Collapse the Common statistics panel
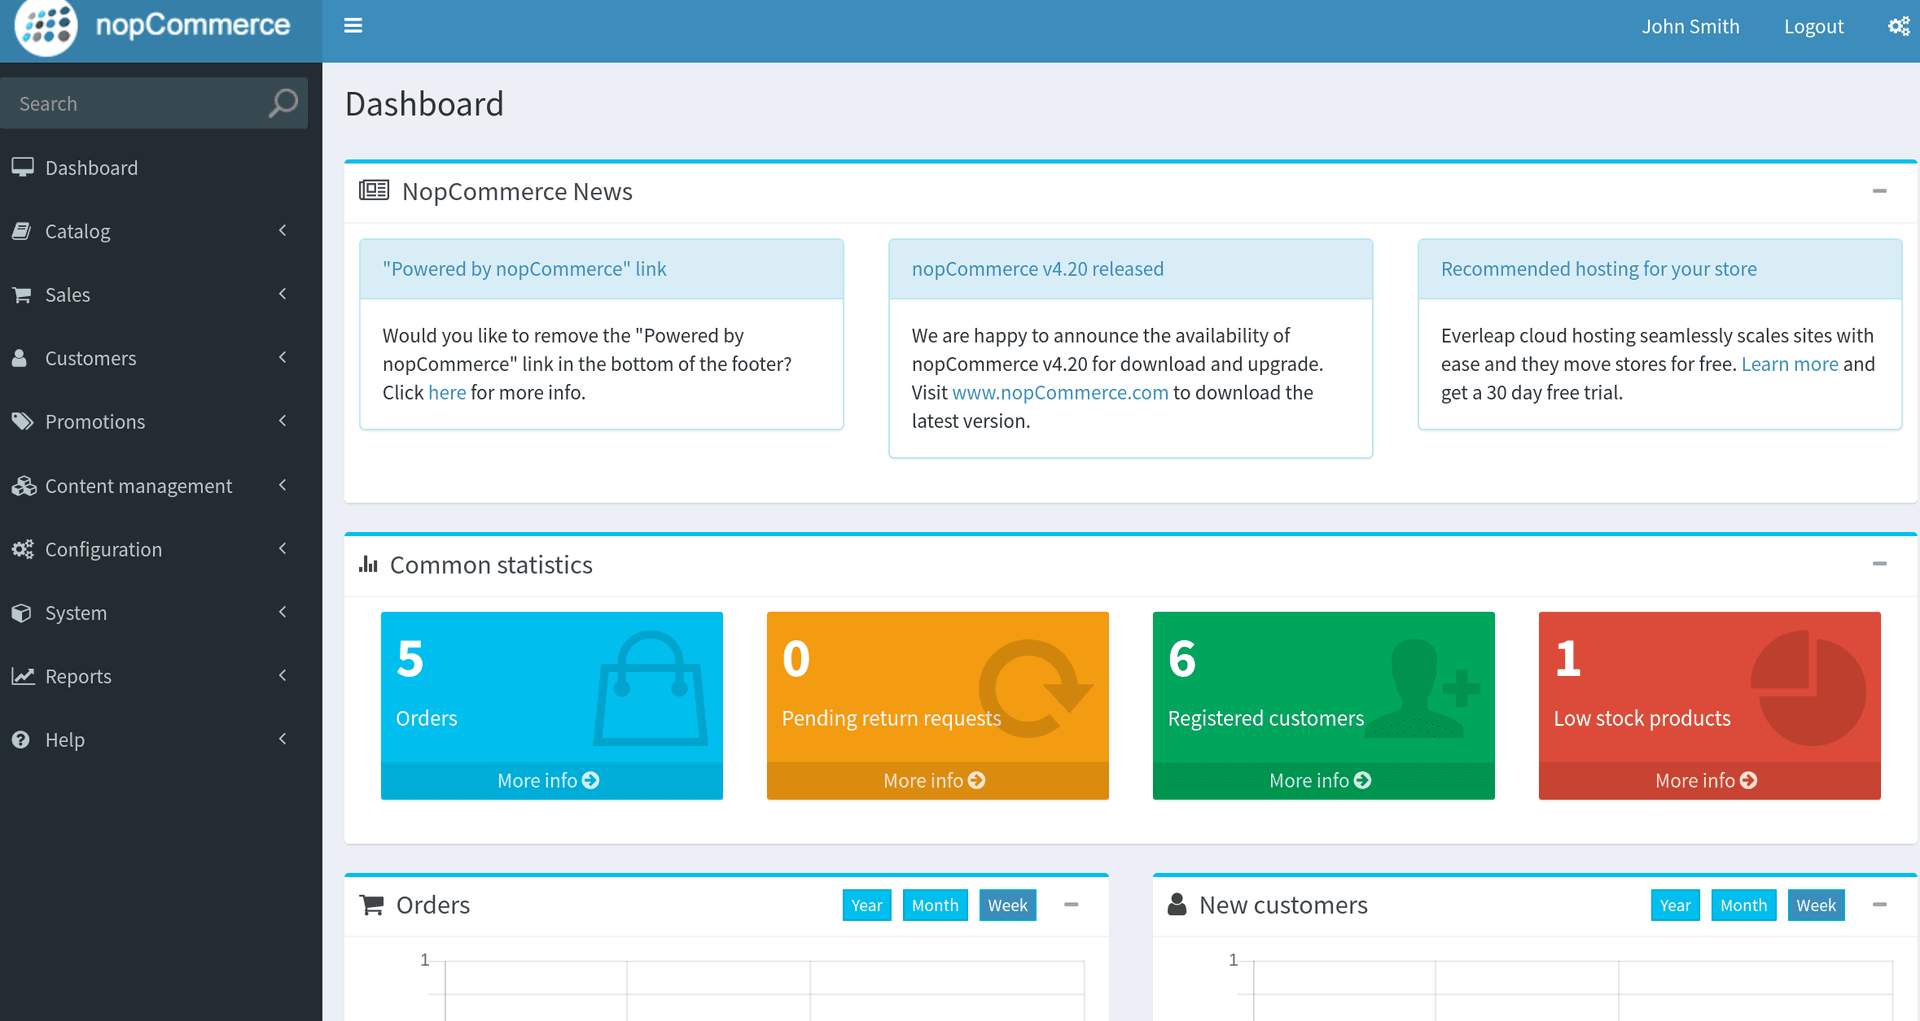 [1879, 563]
